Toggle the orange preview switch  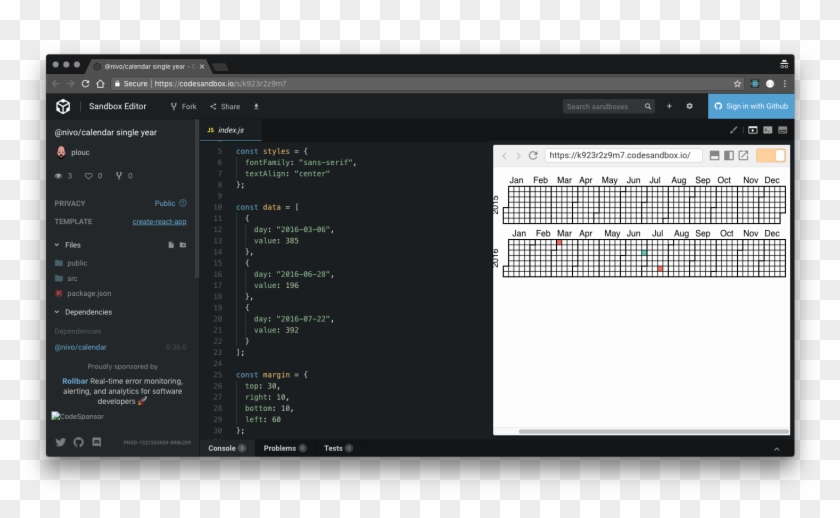click(771, 156)
